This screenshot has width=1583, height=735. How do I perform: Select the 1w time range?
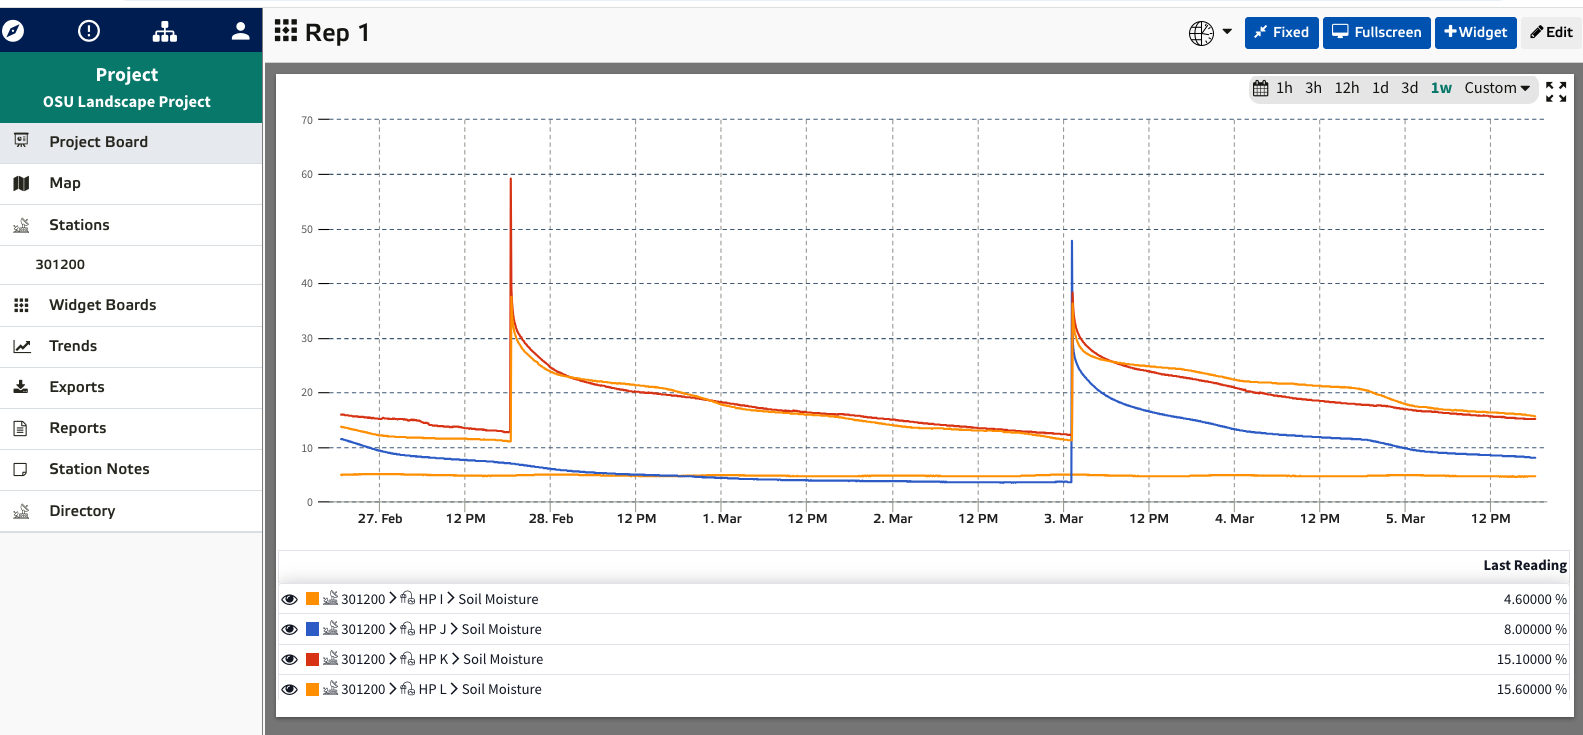1441,88
